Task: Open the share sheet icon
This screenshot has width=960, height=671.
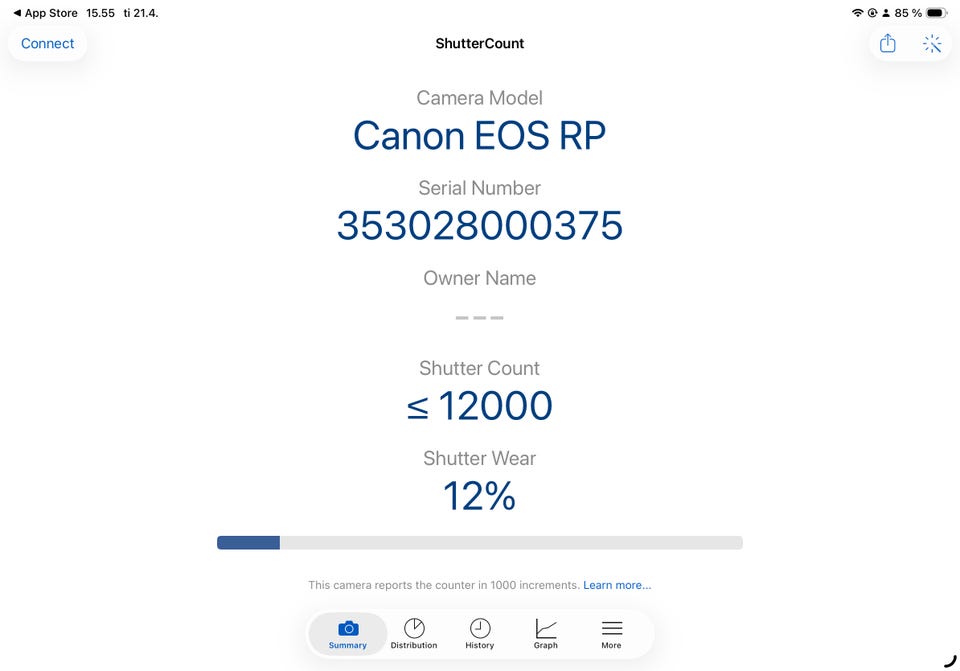Action: (x=887, y=44)
